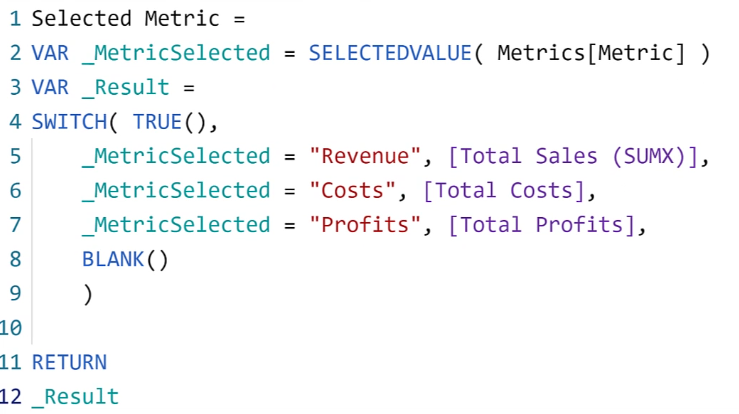Click the _MetricSelected variable declaration on line 2
Screen dimensions: 739x414
pyautogui.click(x=176, y=53)
